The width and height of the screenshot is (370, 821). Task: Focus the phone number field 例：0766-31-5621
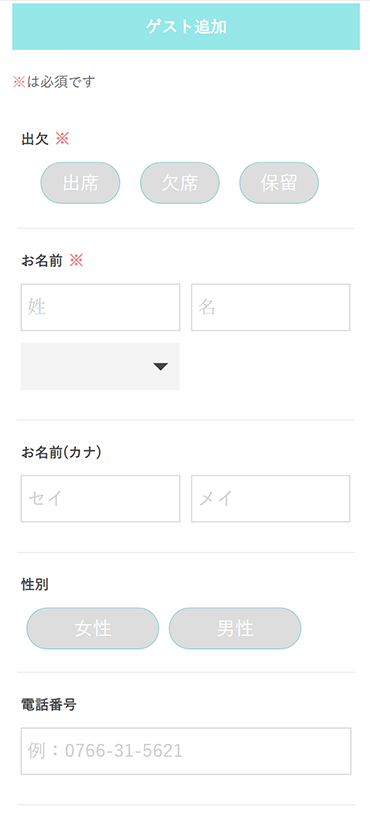tap(186, 751)
